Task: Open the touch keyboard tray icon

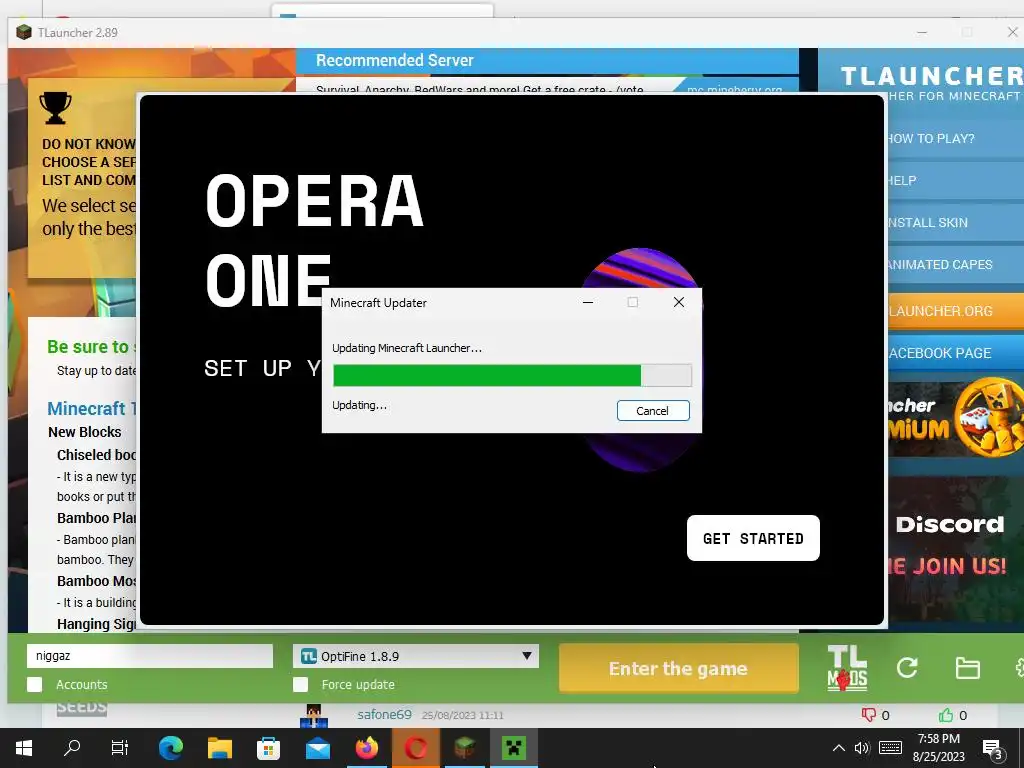Action: pos(890,748)
